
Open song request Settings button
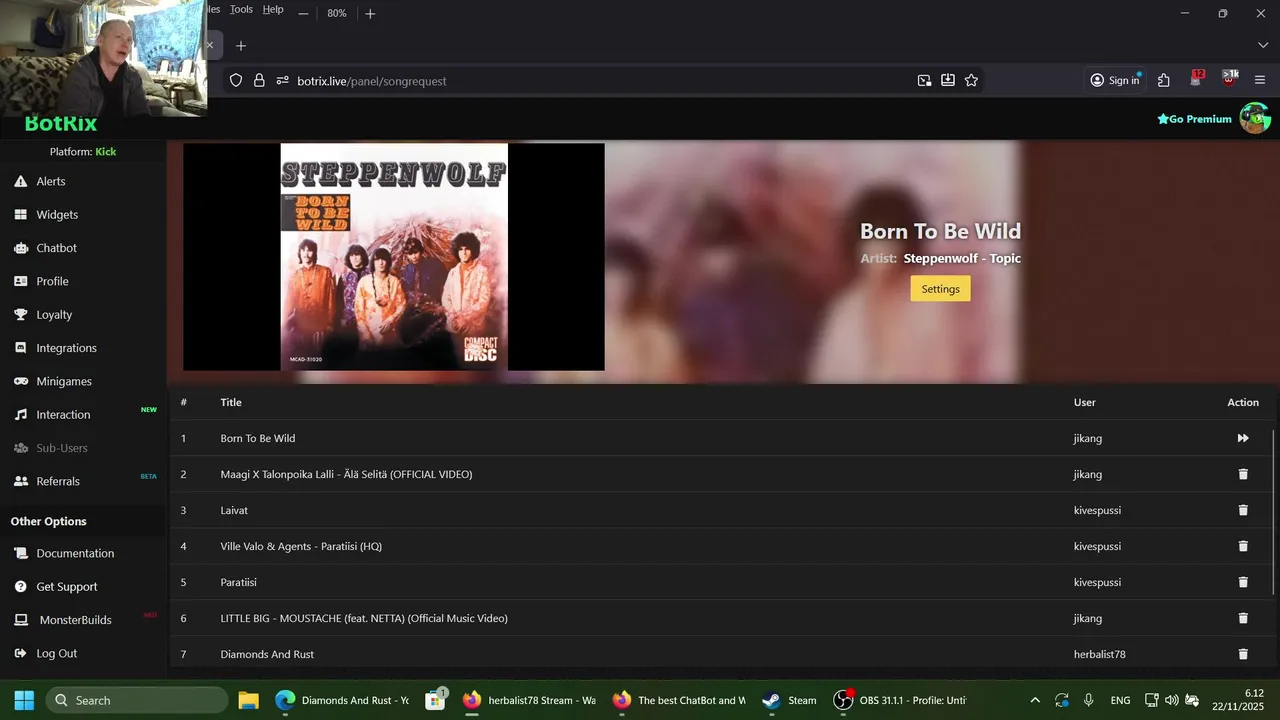[940, 289]
